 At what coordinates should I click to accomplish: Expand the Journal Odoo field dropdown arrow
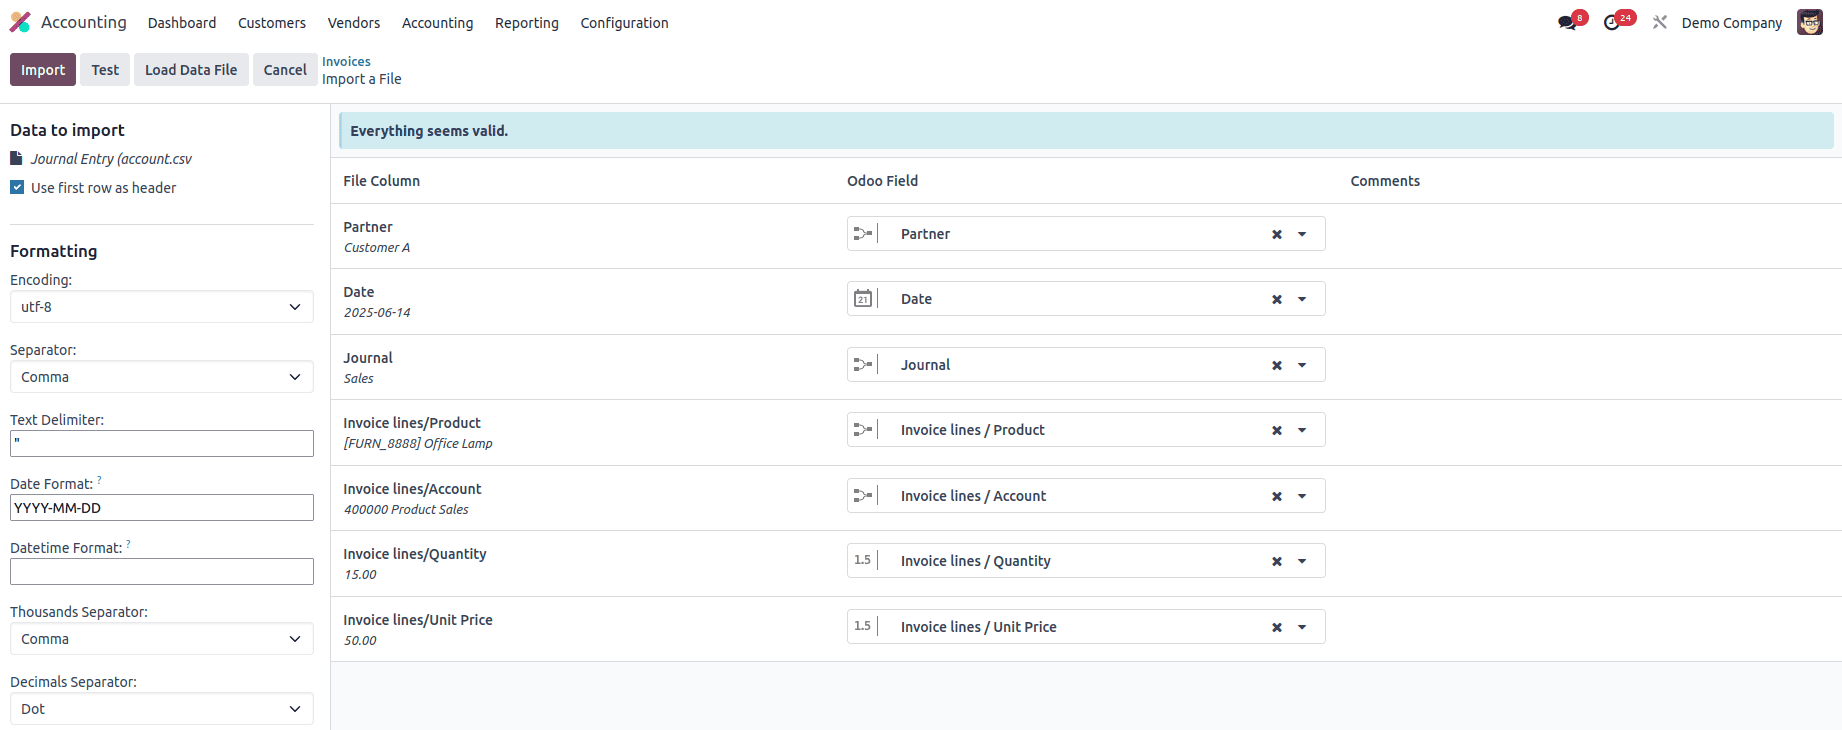click(x=1302, y=365)
